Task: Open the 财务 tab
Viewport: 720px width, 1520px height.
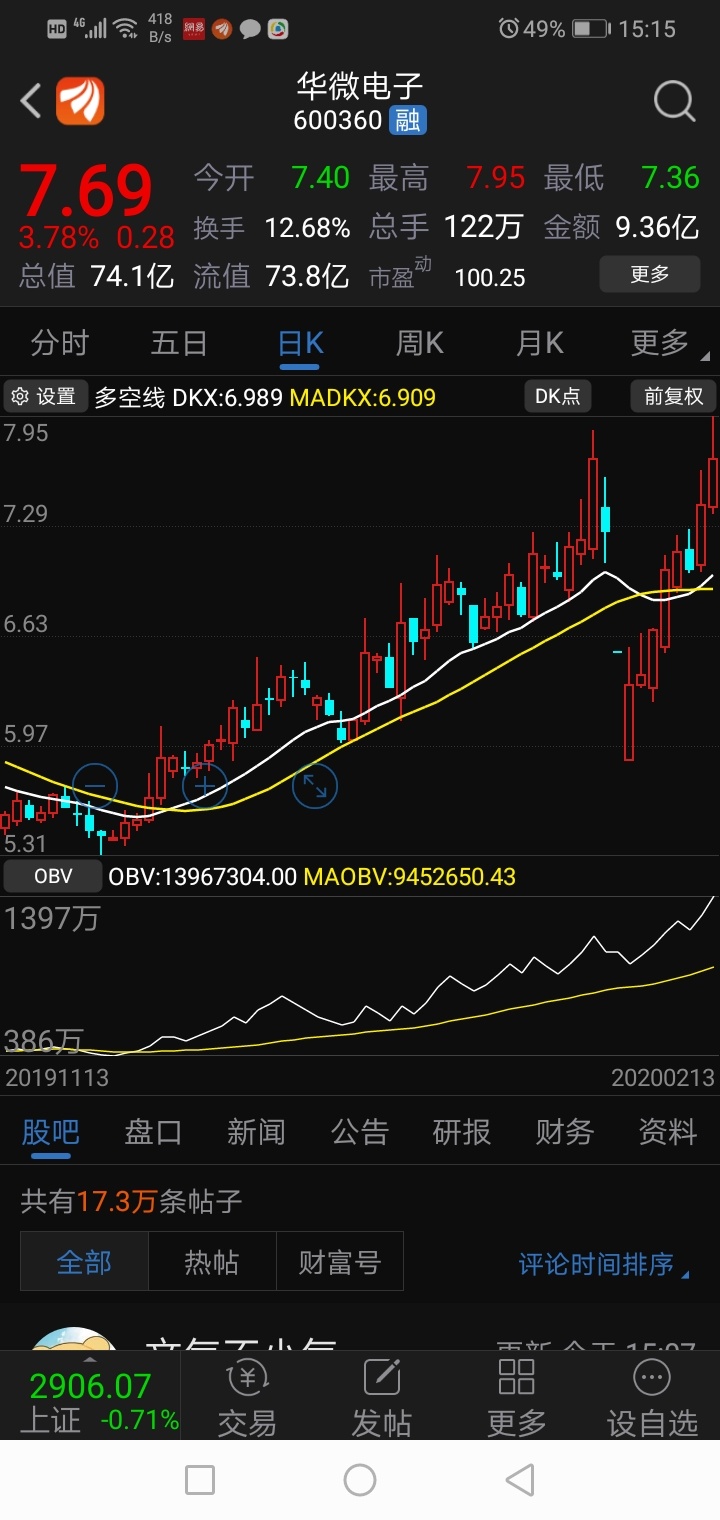Action: (x=565, y=1132)
